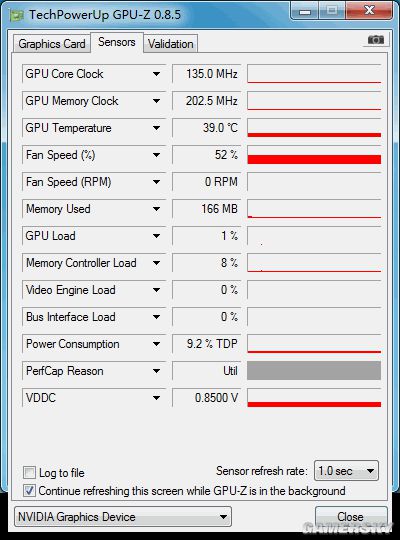Image resolution: width=400 pixels, height=540 pixels.
Task: Click the GPU-Z title bar app icon
Action: (x=16, y=15)
